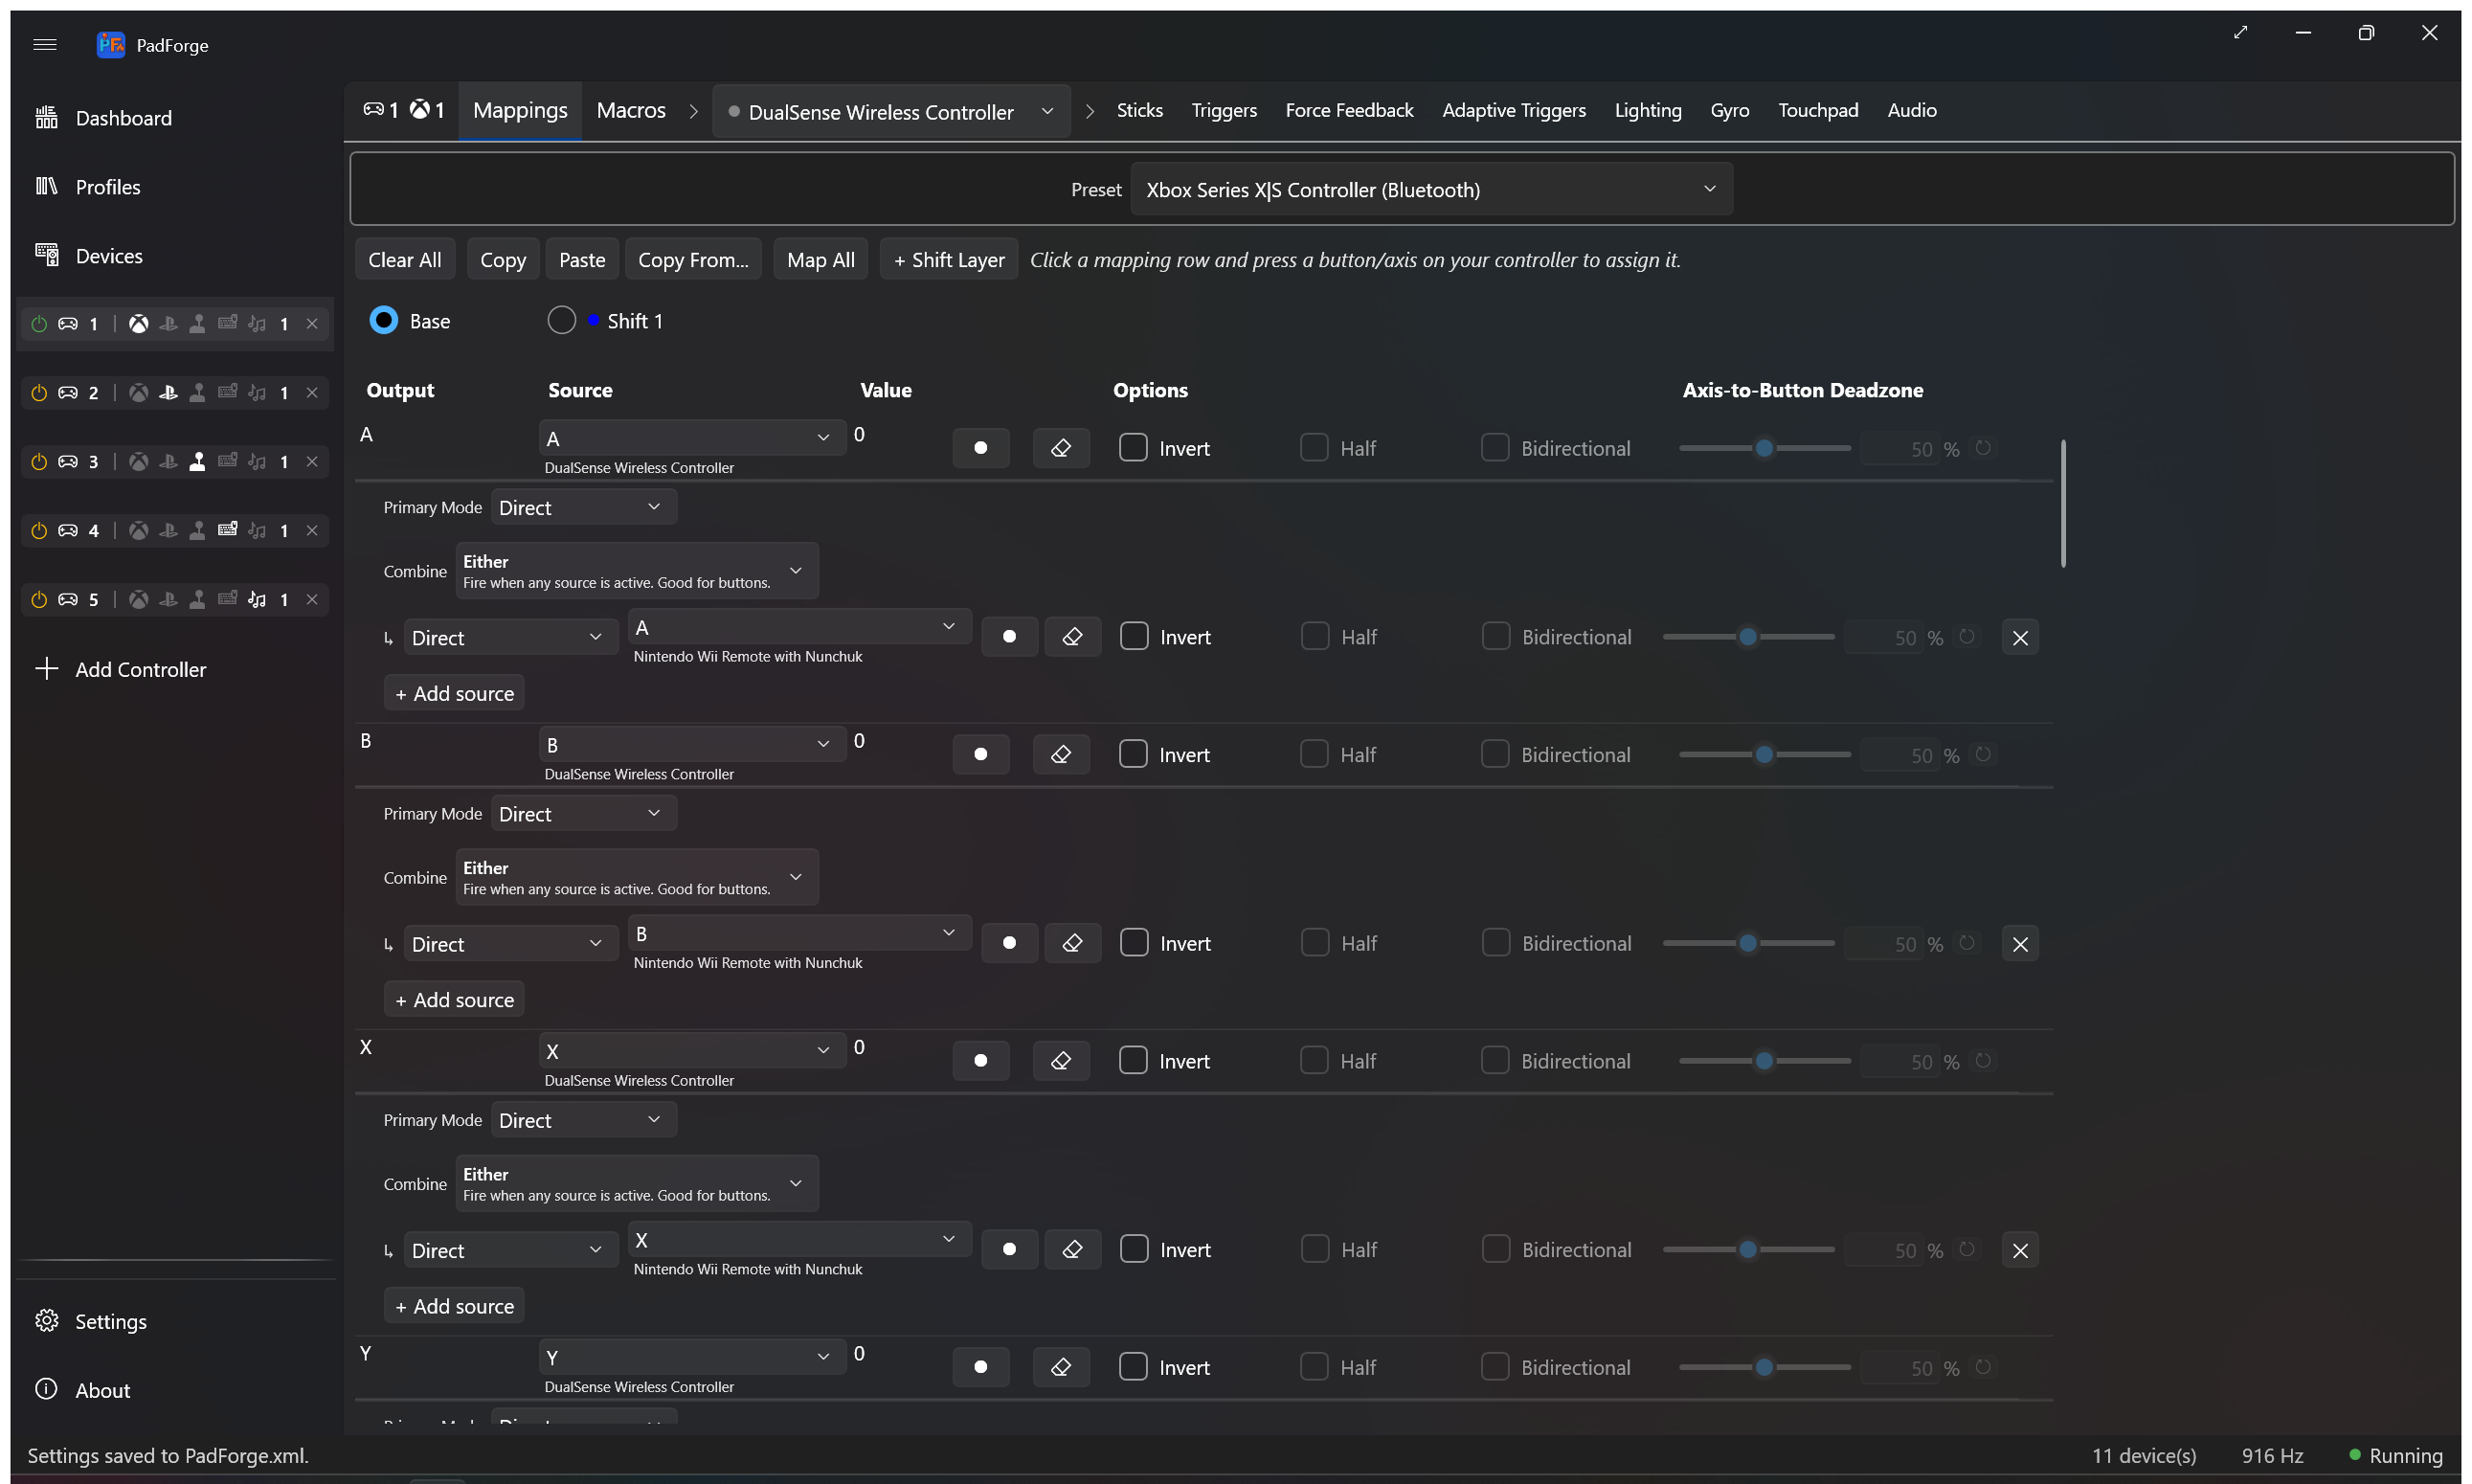Open Primary Mode dropdown under output X

pos(583,1120)
